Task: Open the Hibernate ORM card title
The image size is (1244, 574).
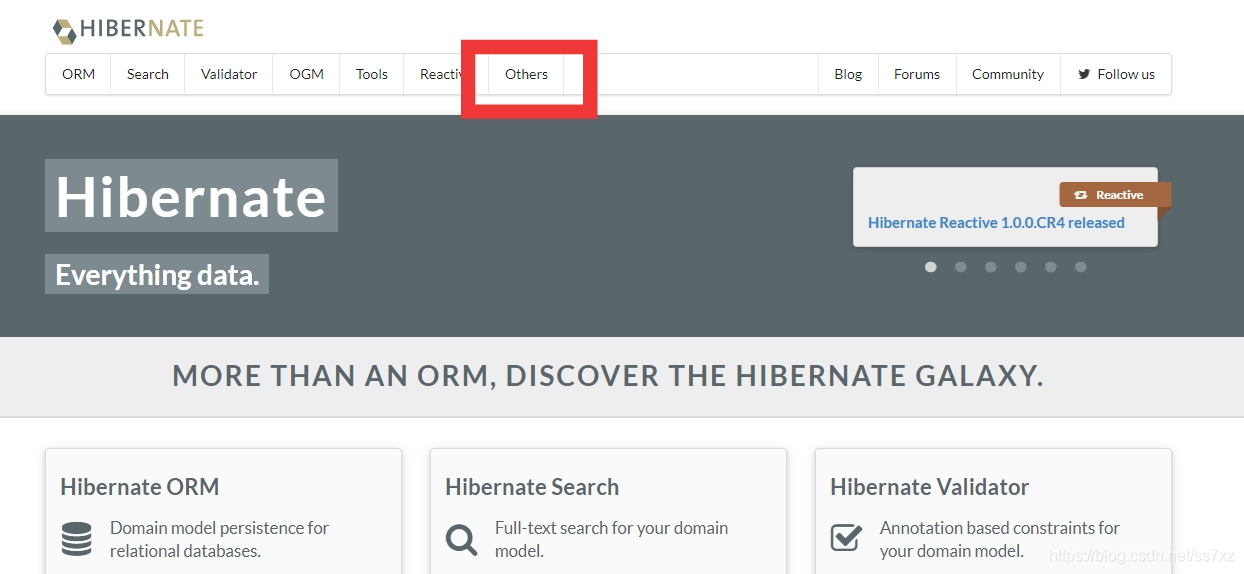Action: [140, 487]
